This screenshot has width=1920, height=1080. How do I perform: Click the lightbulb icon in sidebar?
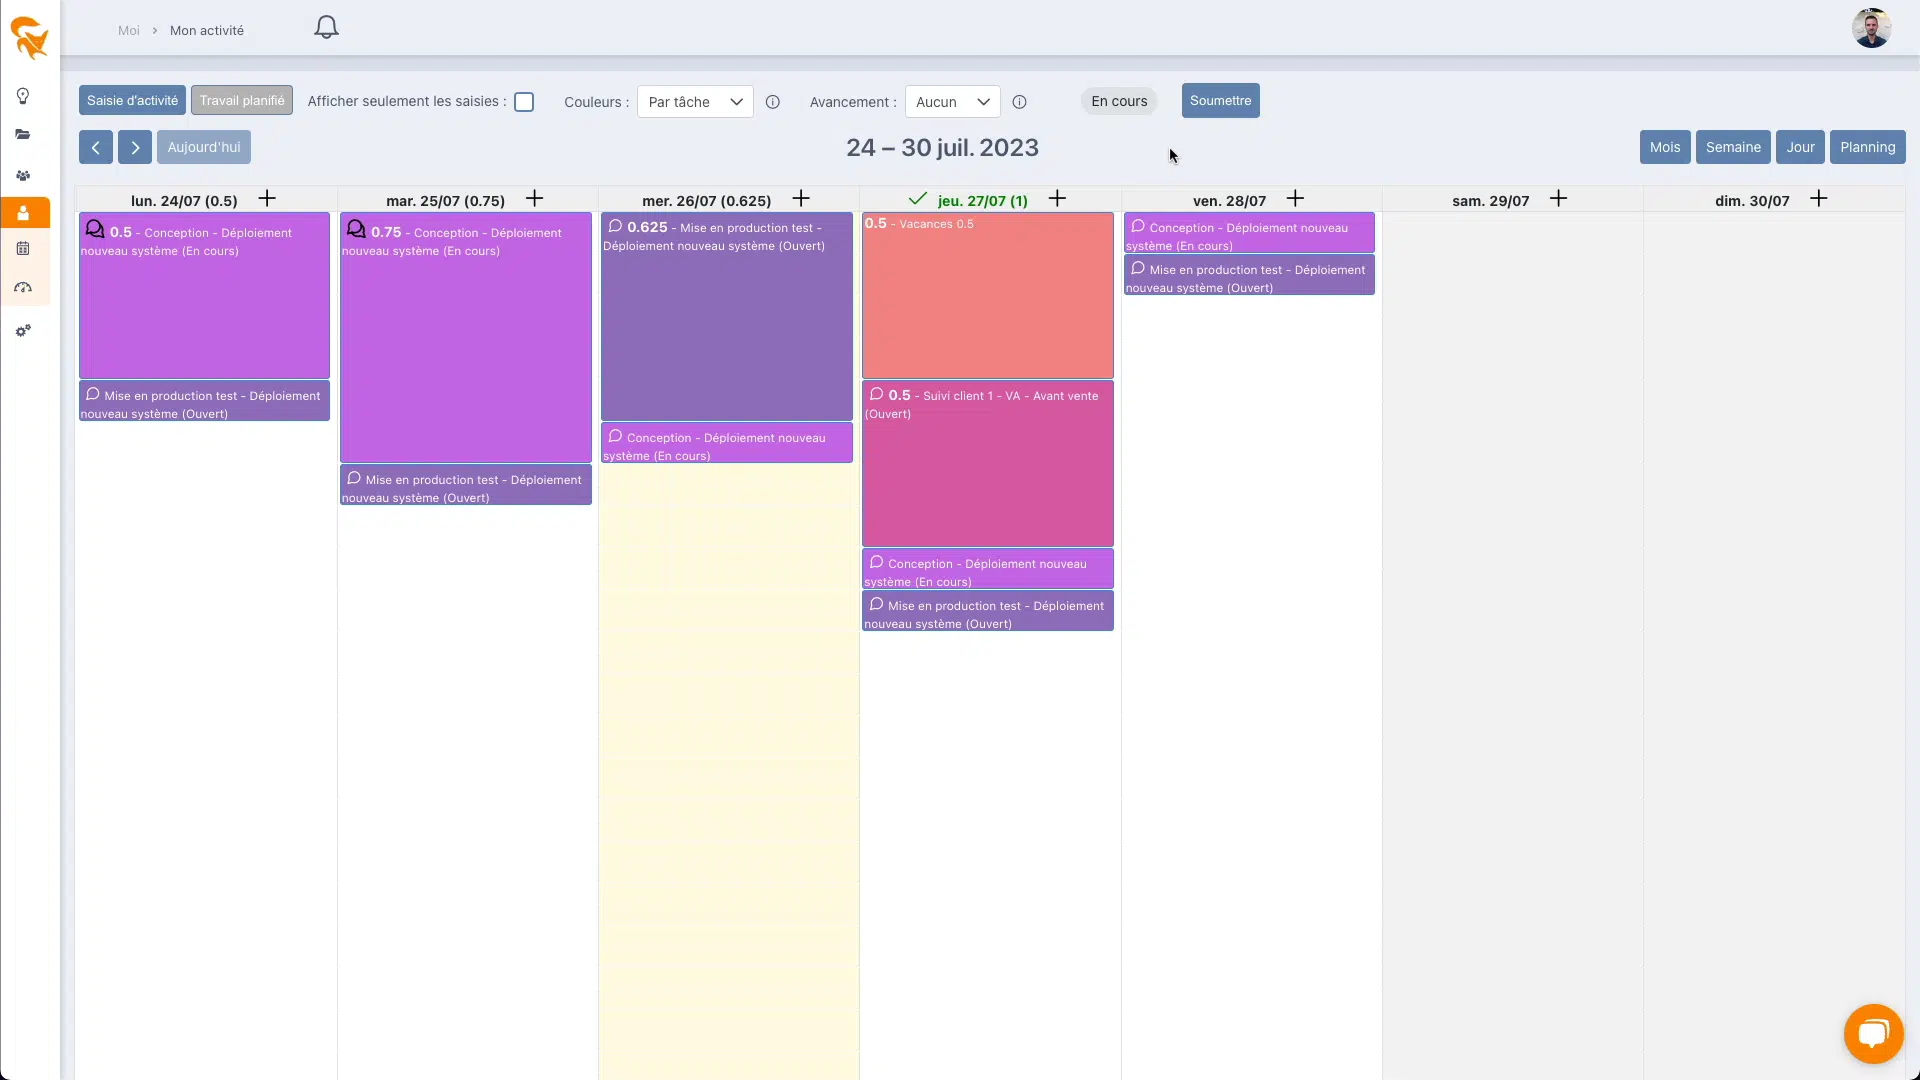[23, 96]
